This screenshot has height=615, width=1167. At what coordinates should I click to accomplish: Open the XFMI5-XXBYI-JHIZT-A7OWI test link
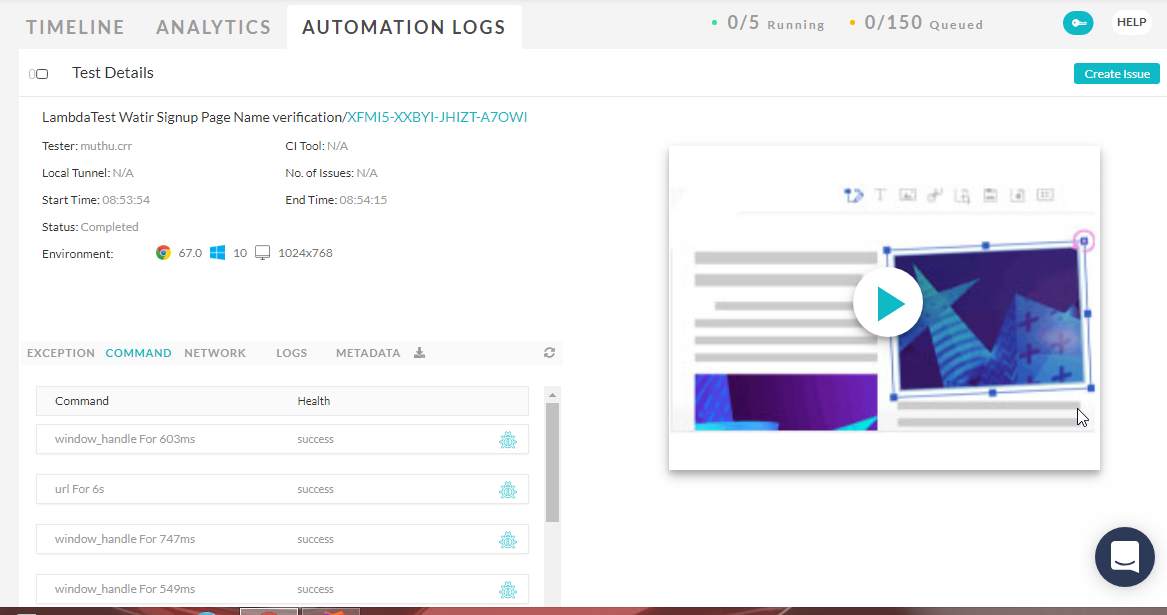(437, 118)
